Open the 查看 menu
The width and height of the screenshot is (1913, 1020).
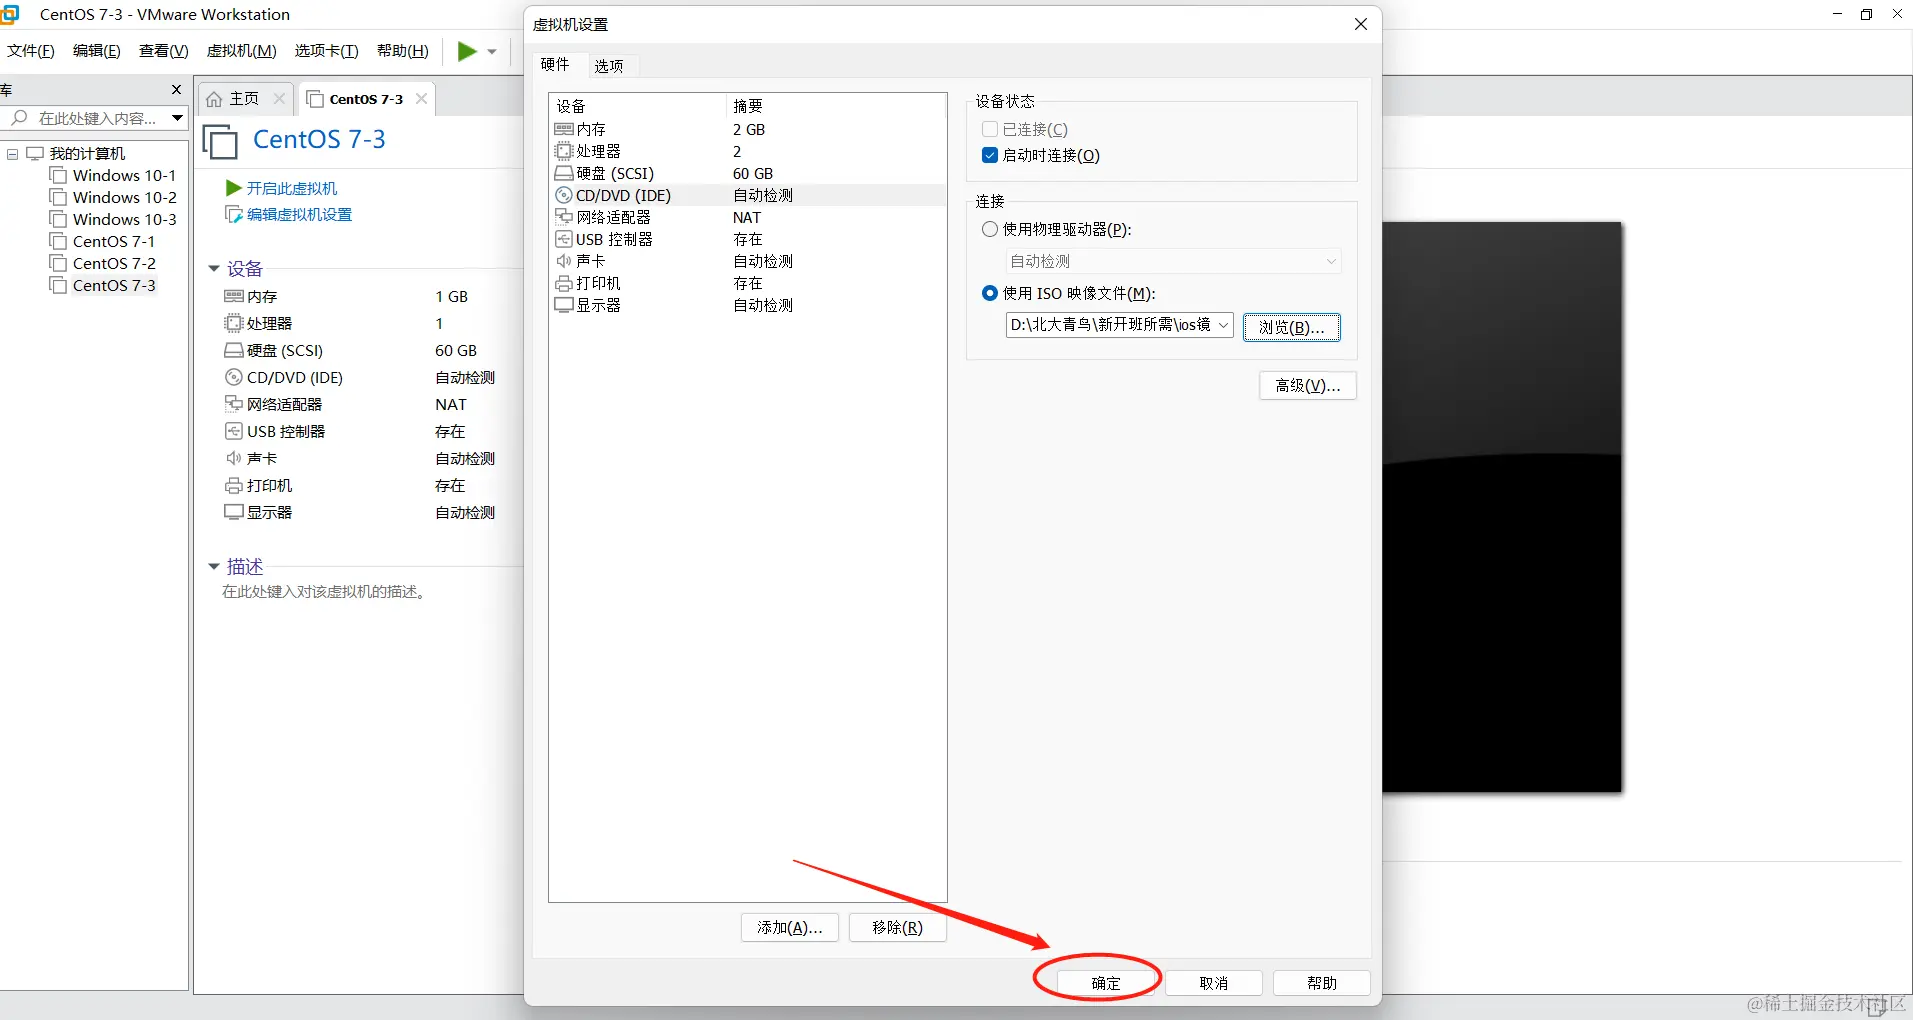point(163,51)
